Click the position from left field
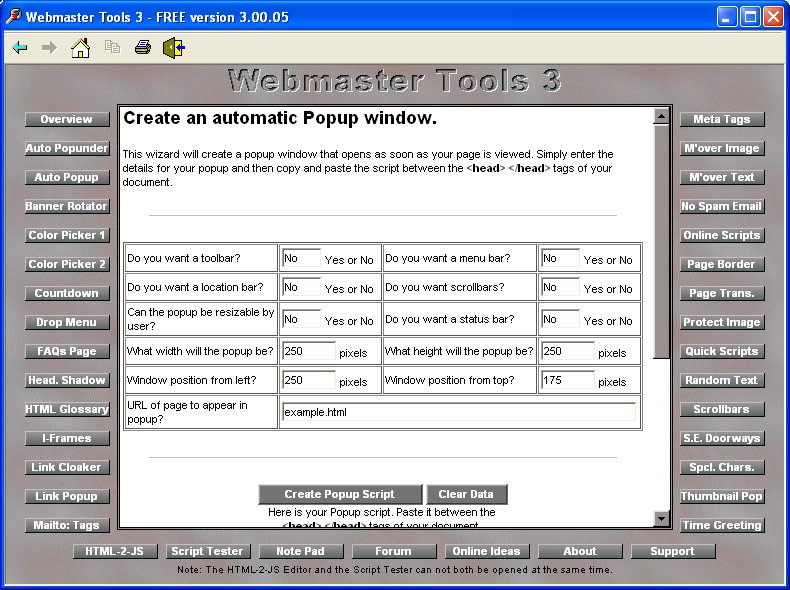This screenshot has height=590, width=790. 308,380
